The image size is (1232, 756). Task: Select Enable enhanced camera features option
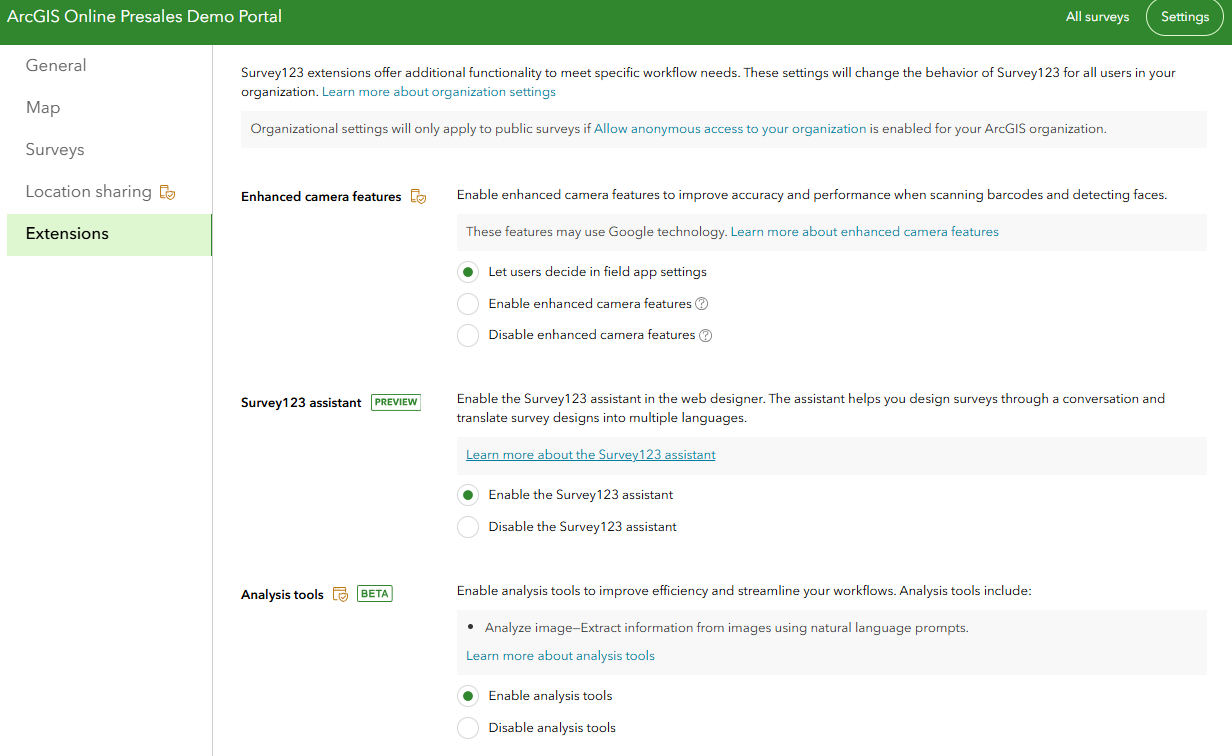467,304
